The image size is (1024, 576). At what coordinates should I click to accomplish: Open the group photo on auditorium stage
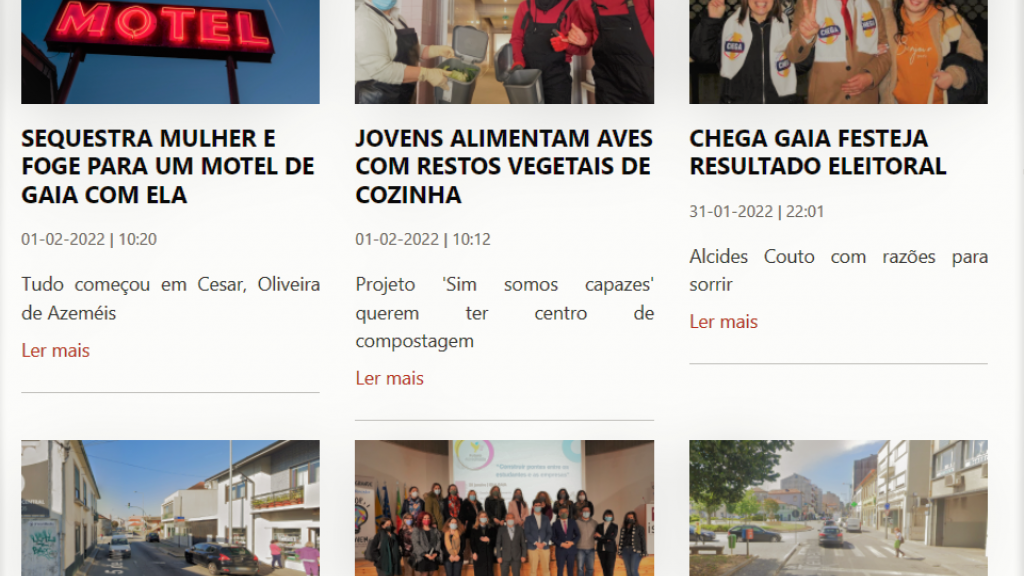(504, 508)
